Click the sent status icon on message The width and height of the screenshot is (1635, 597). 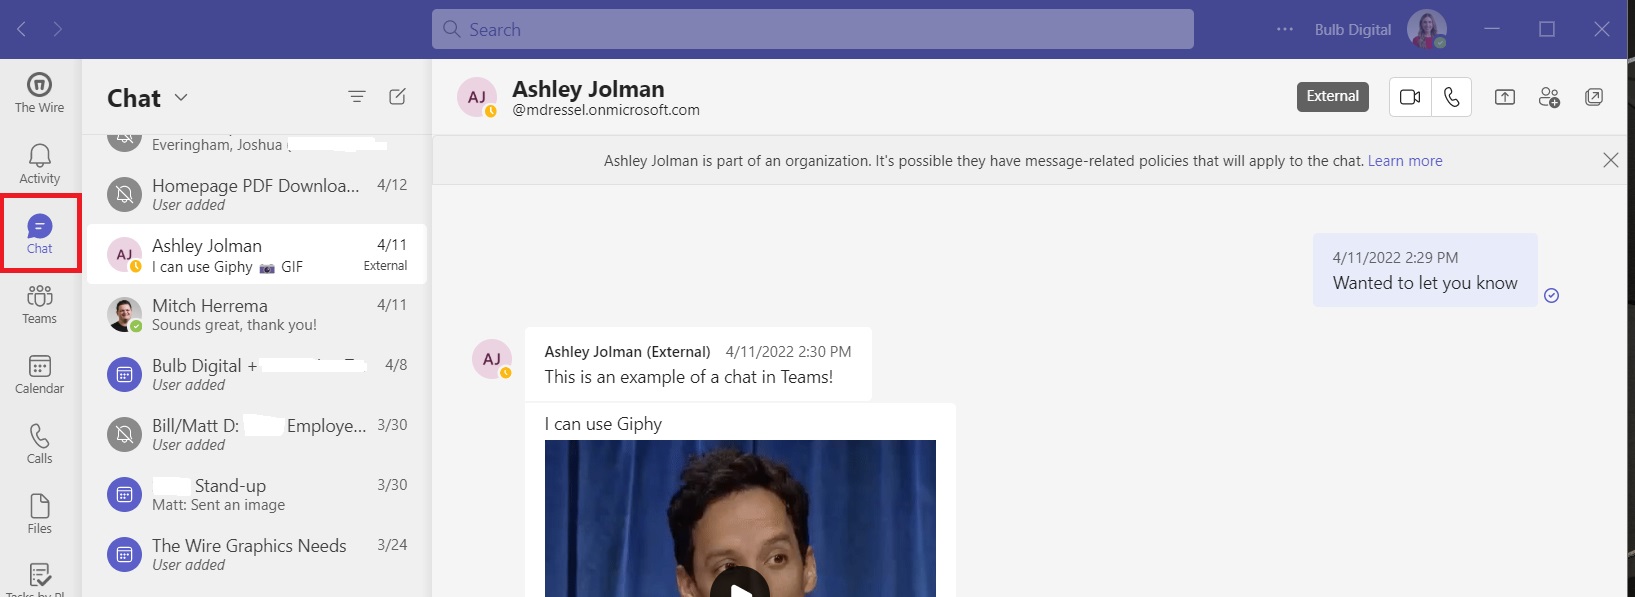(x=1551, y=295)
